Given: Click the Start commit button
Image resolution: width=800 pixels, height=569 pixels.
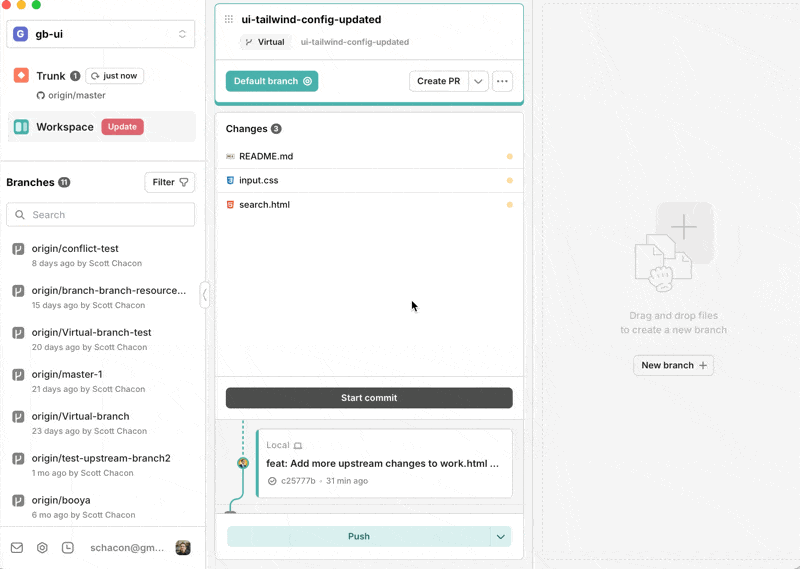Looking at the screenshot, I should coord(369,398).
